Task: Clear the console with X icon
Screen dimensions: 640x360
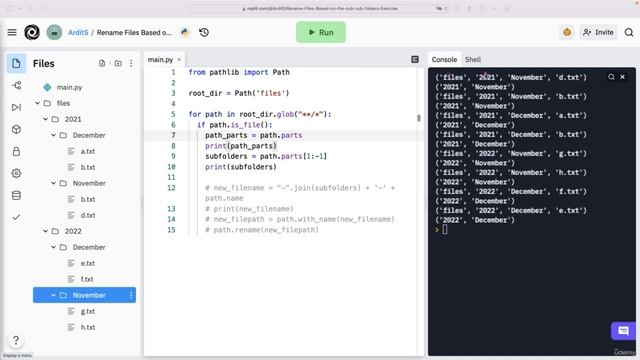Action: [622, 77]
